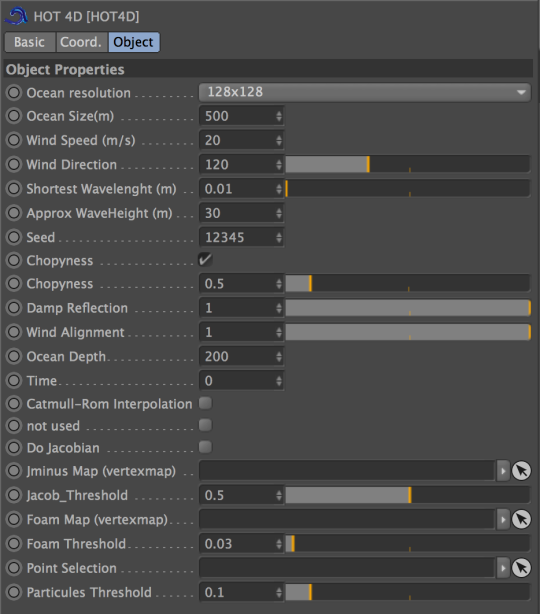
Task: Open Point Selection field triangle menu
Action: click(x=503, y=568)
